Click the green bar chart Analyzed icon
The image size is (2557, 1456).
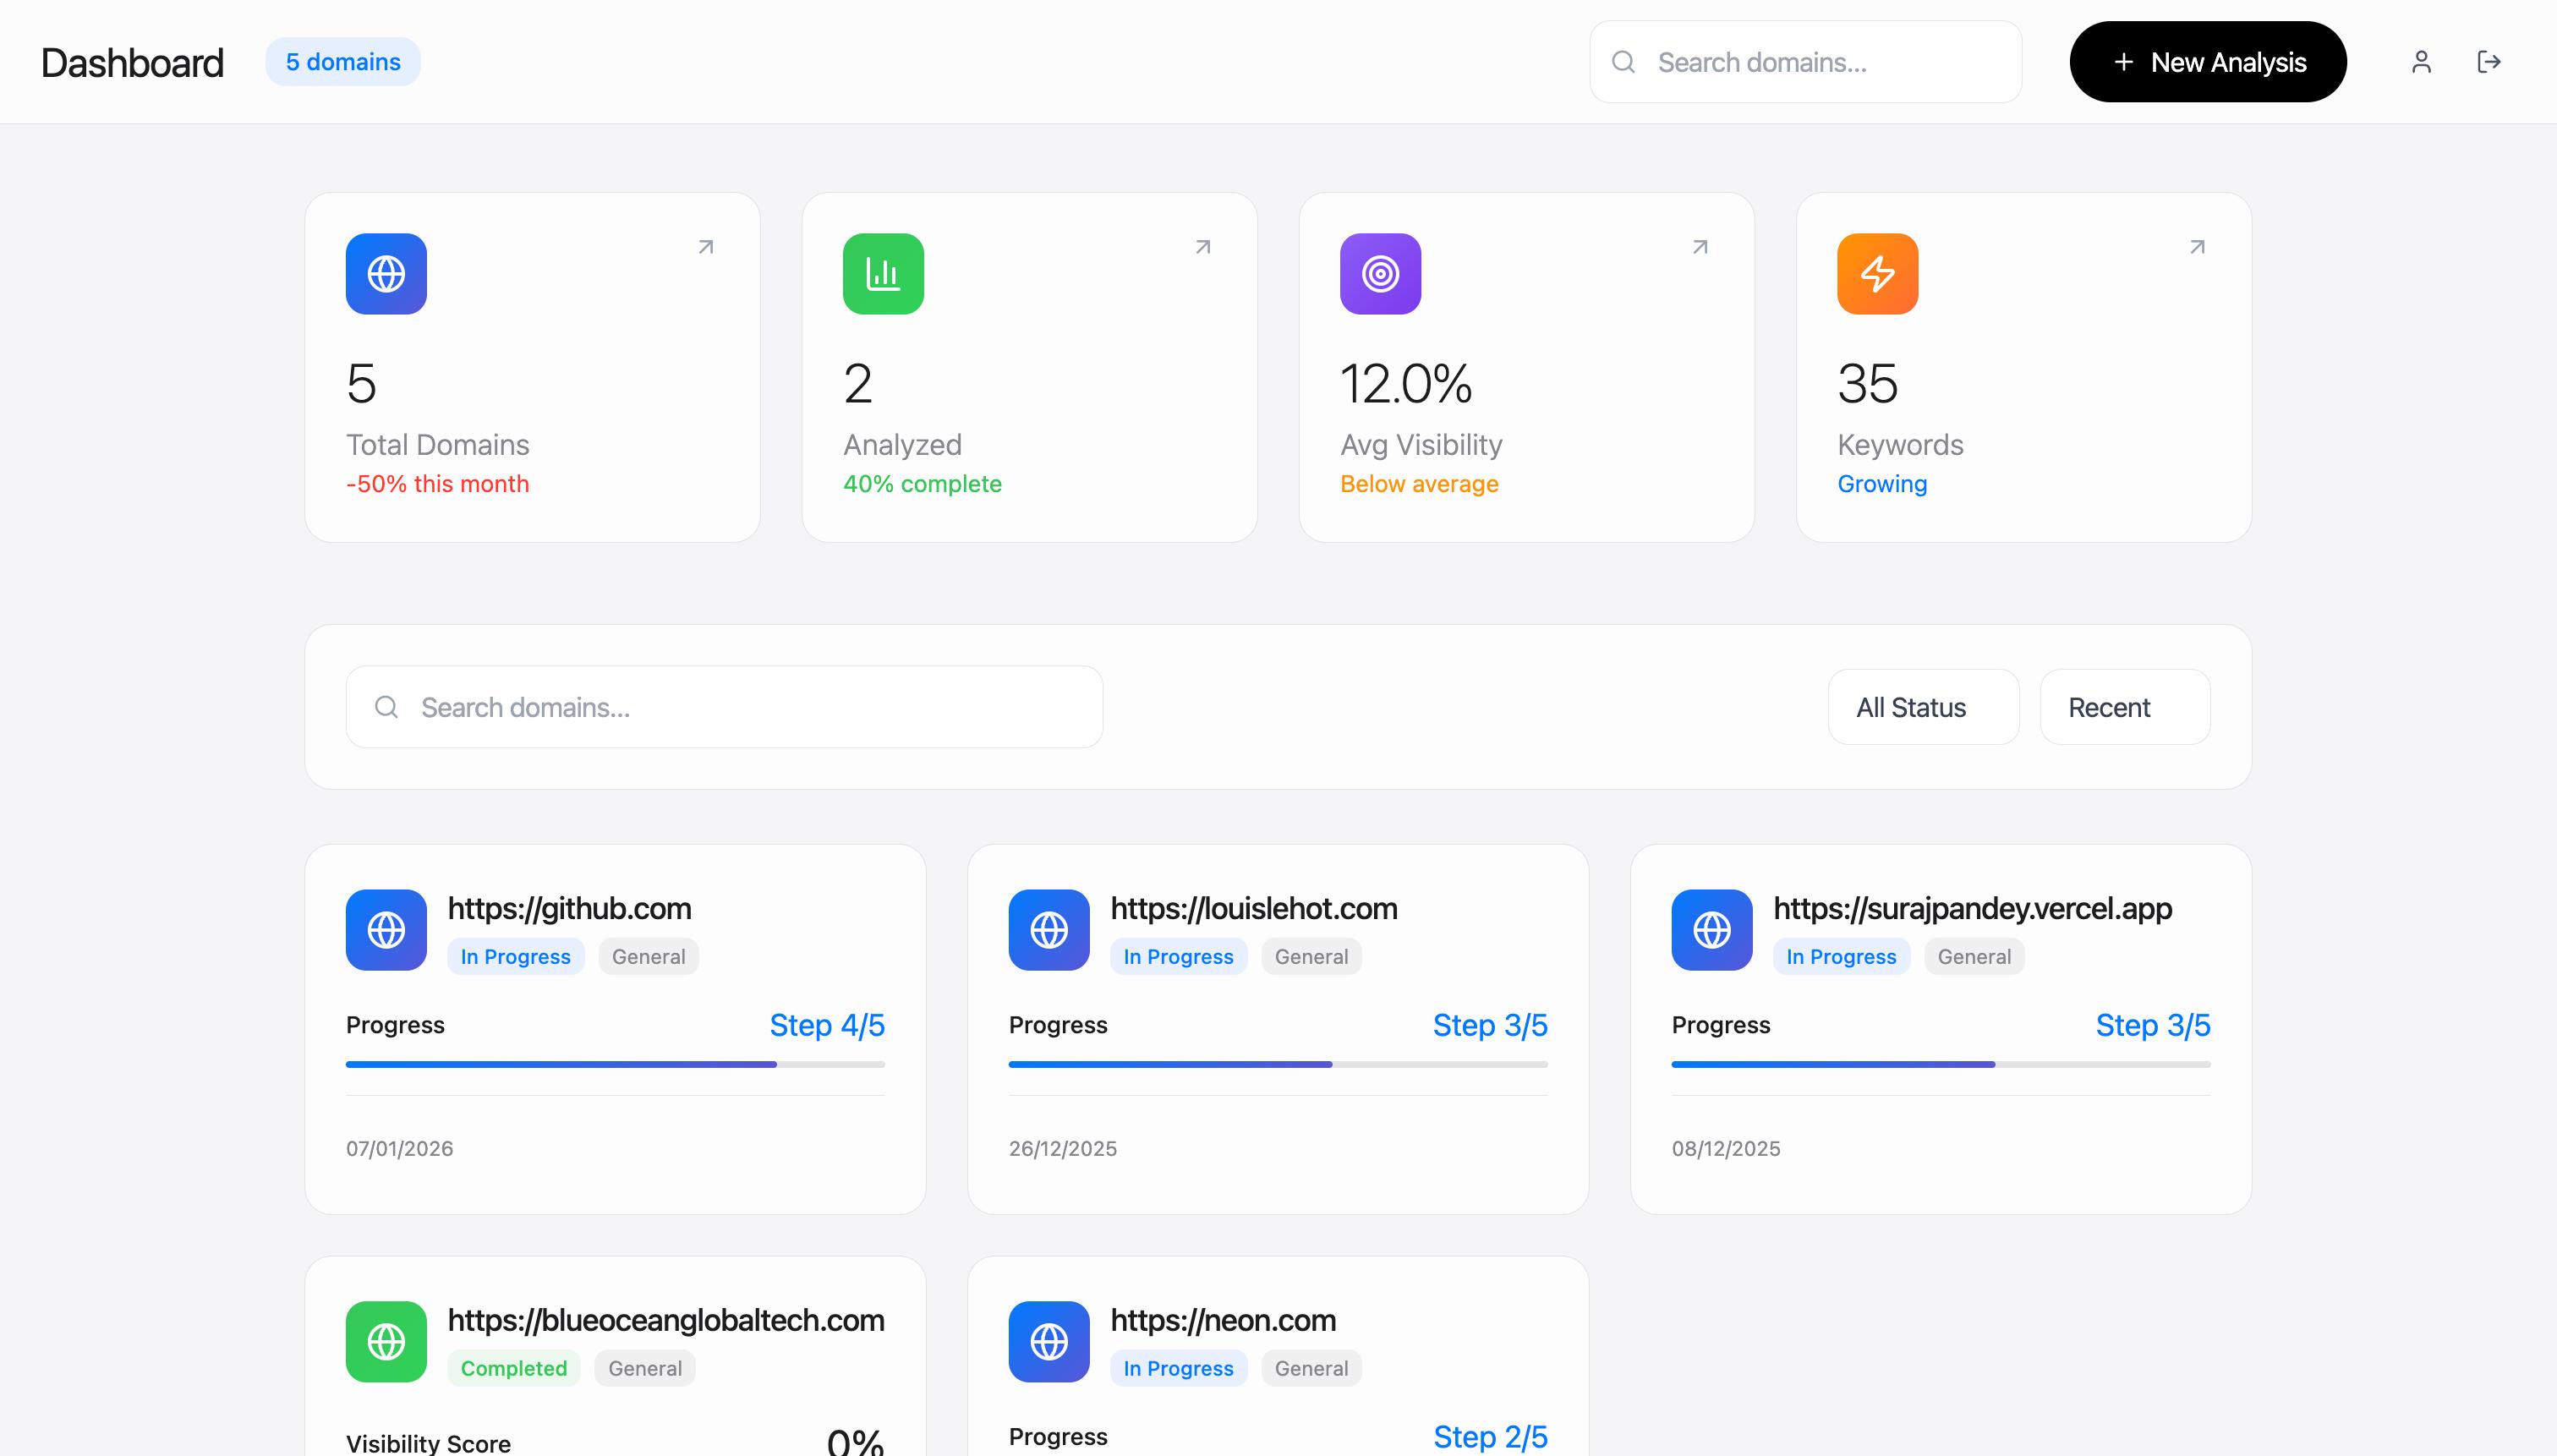883,274
